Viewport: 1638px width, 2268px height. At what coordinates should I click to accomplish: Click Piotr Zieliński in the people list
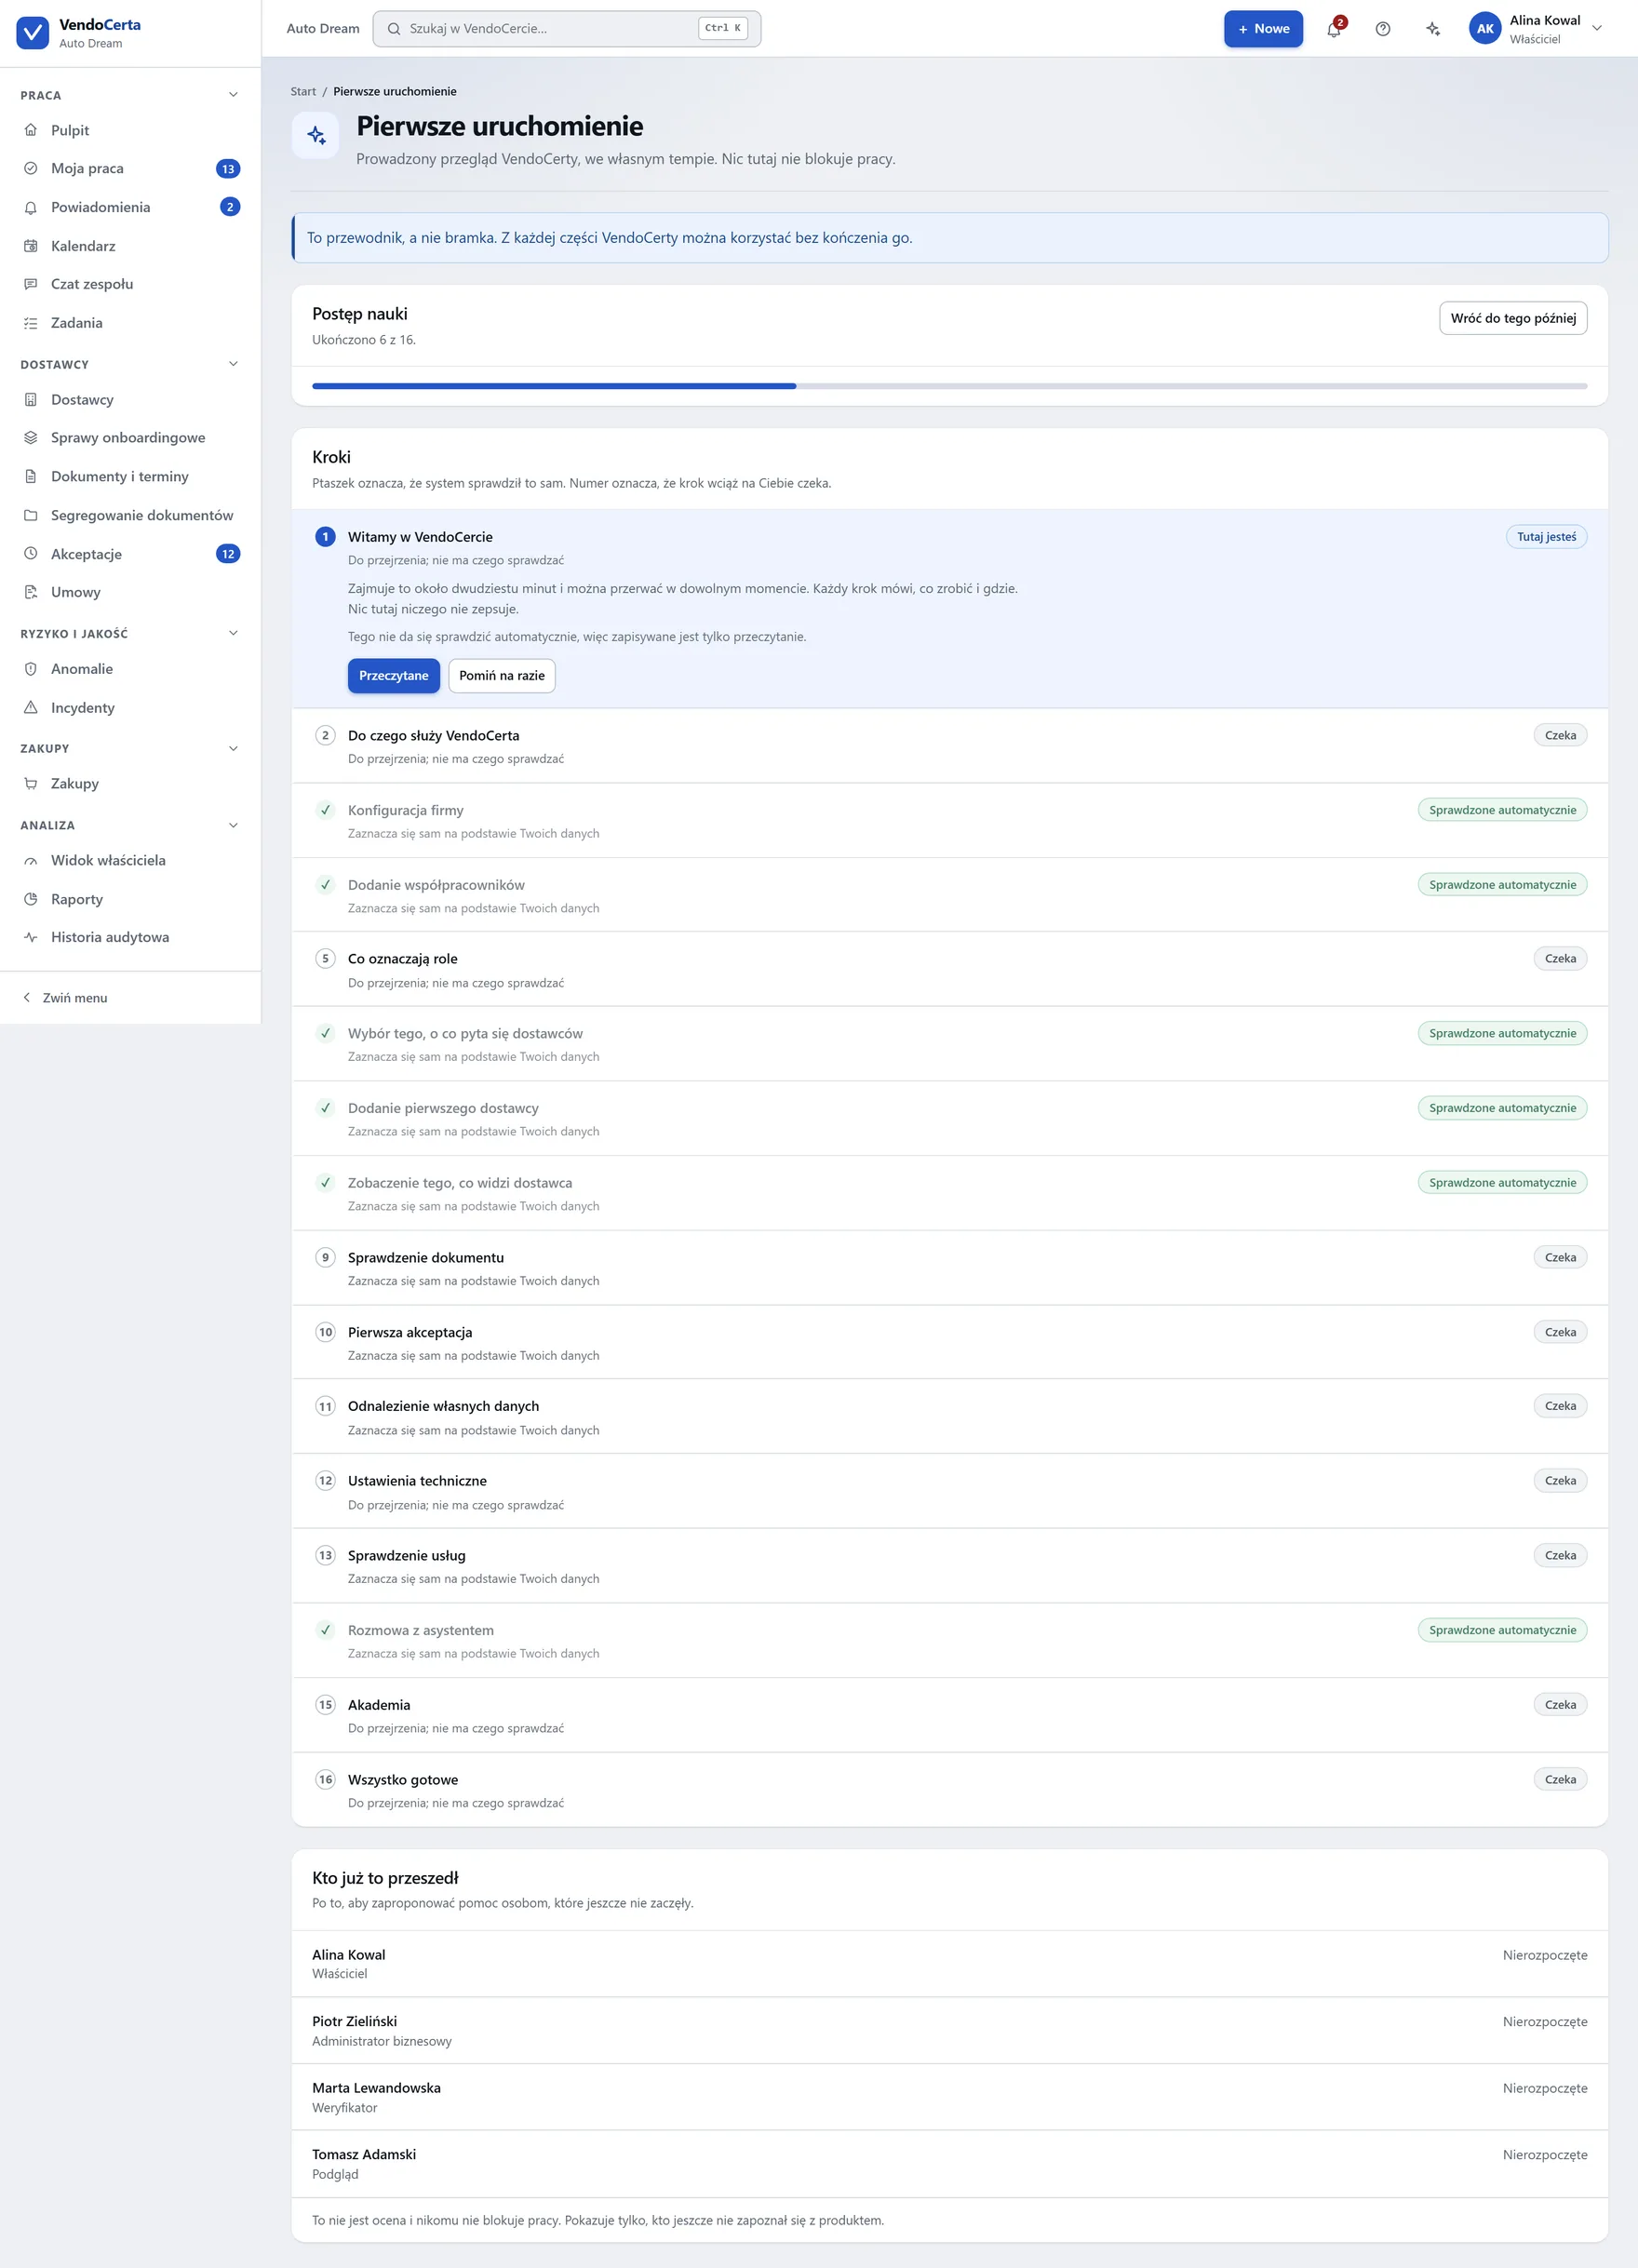click(949, 2030)
